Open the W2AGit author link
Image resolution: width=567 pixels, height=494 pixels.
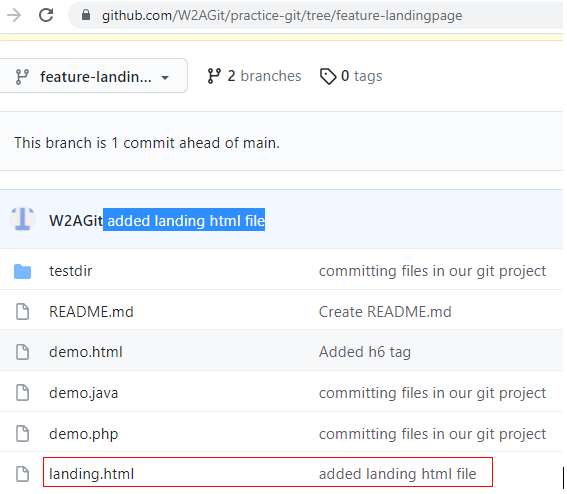[76, 221]
